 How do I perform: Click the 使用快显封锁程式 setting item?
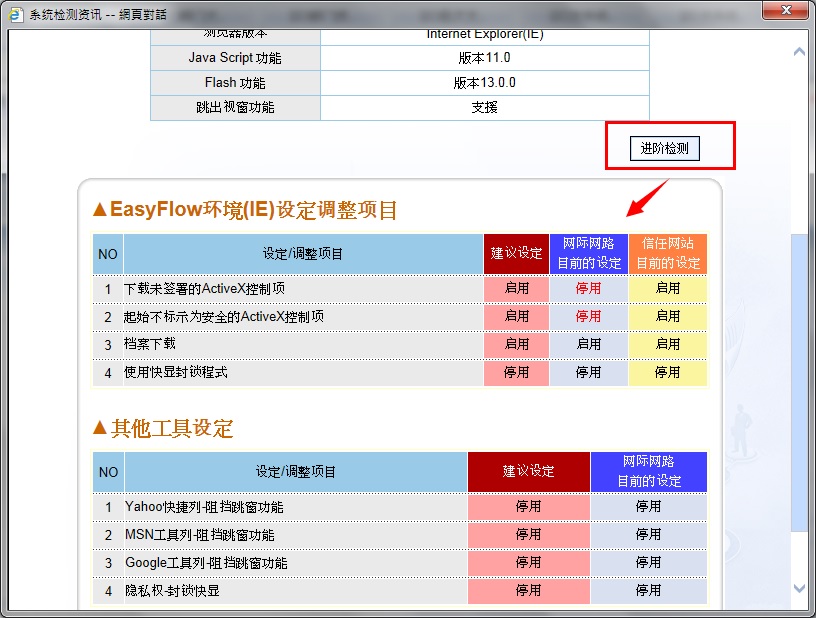[175, 372]
